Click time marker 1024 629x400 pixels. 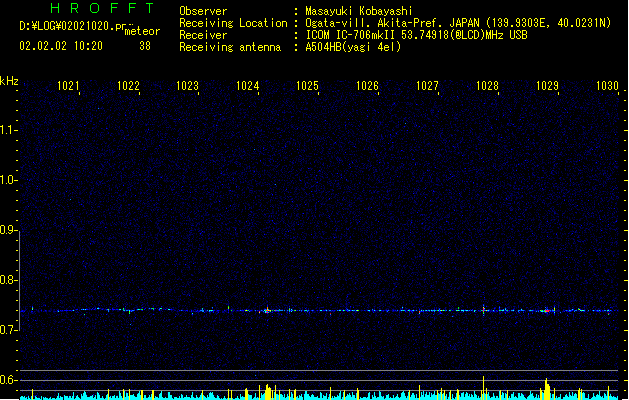[x=248, y=86]
